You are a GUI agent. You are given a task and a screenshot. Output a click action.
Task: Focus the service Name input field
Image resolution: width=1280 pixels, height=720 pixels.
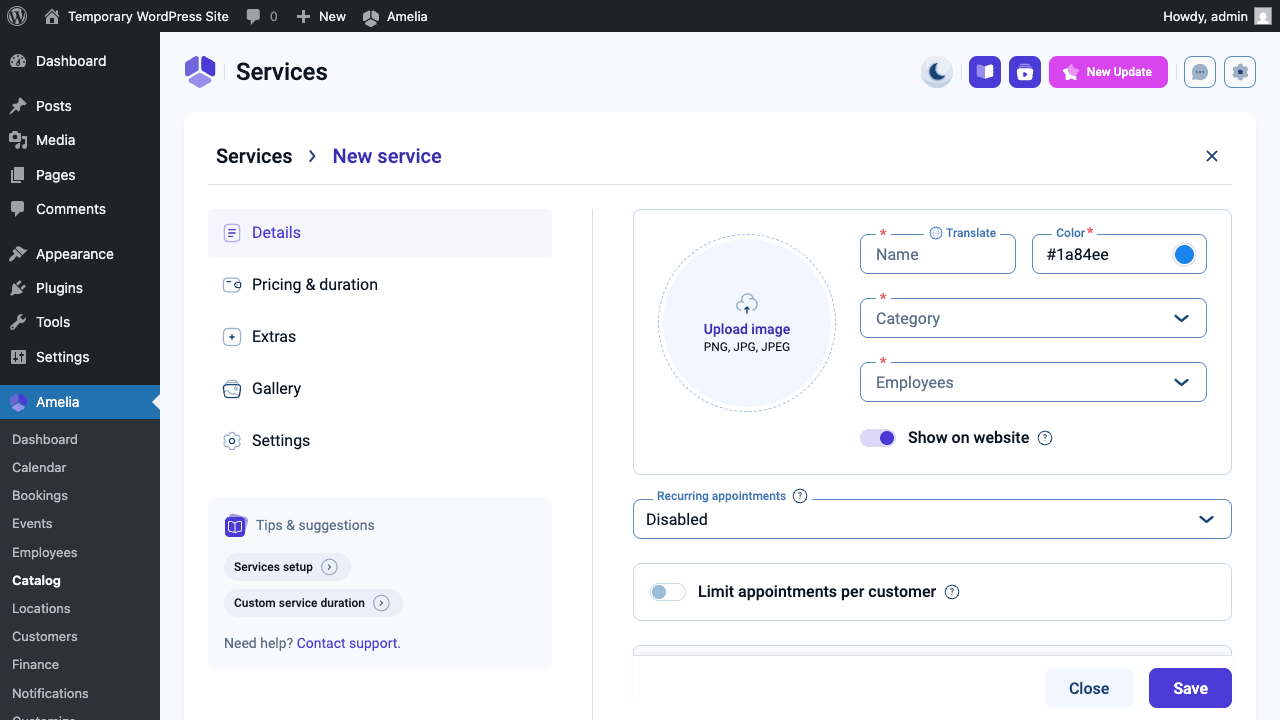click(938, 254)
